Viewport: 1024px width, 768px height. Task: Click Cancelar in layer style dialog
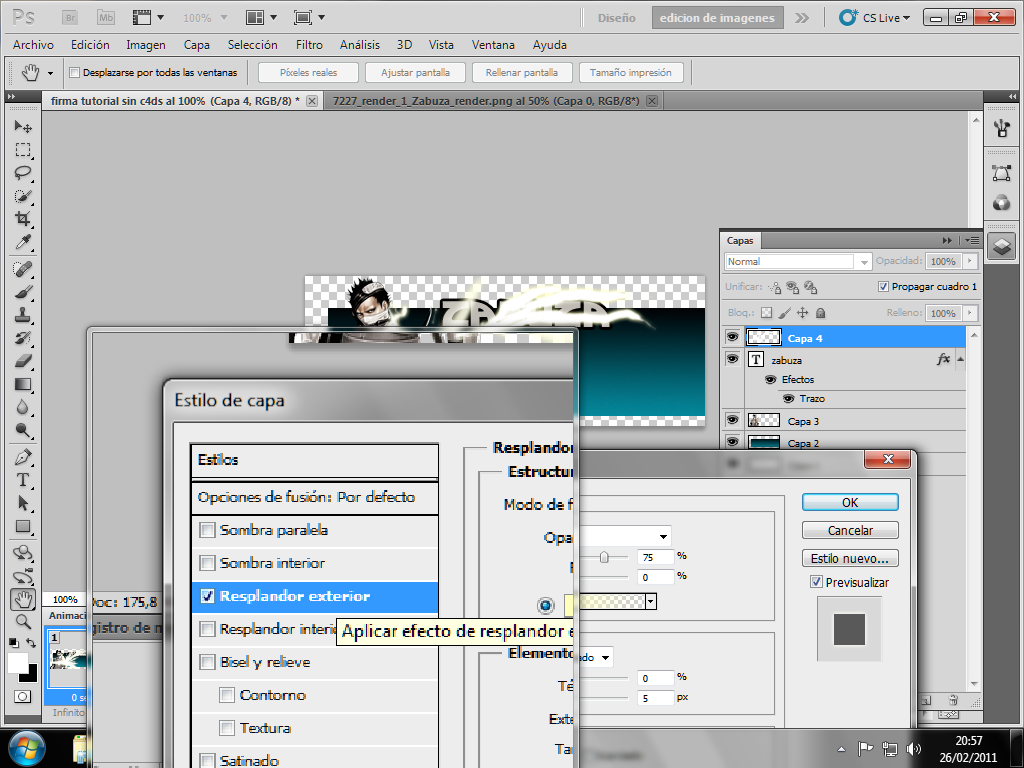pyautogui.click(x=850, y=530)
